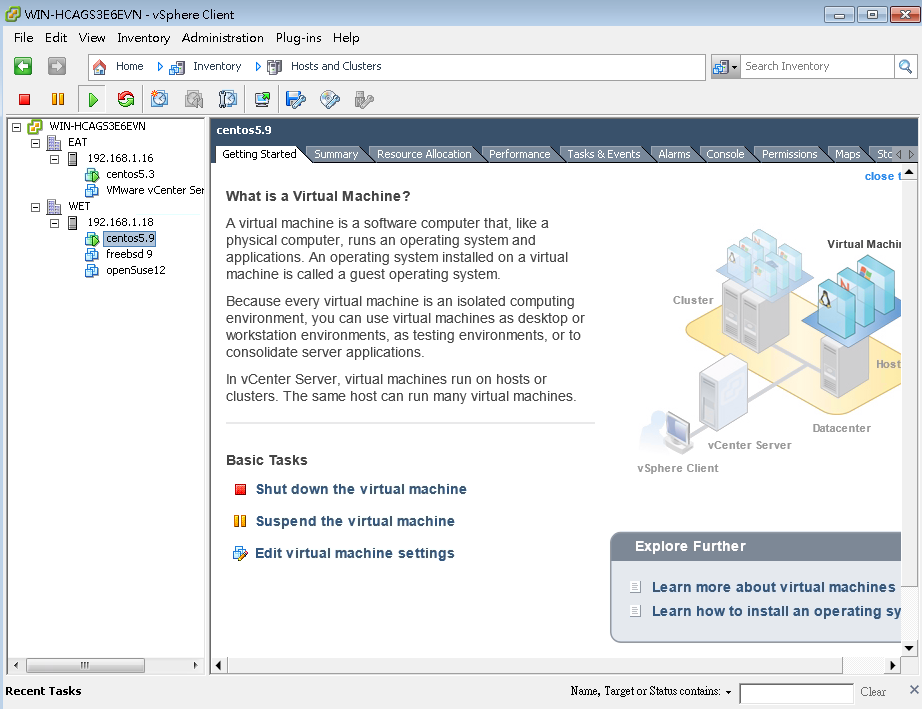Reset the VM using the toolbar icon
The width and height of the screenshot is (922, 709).
pyautogui.click(x=126, y=99)
